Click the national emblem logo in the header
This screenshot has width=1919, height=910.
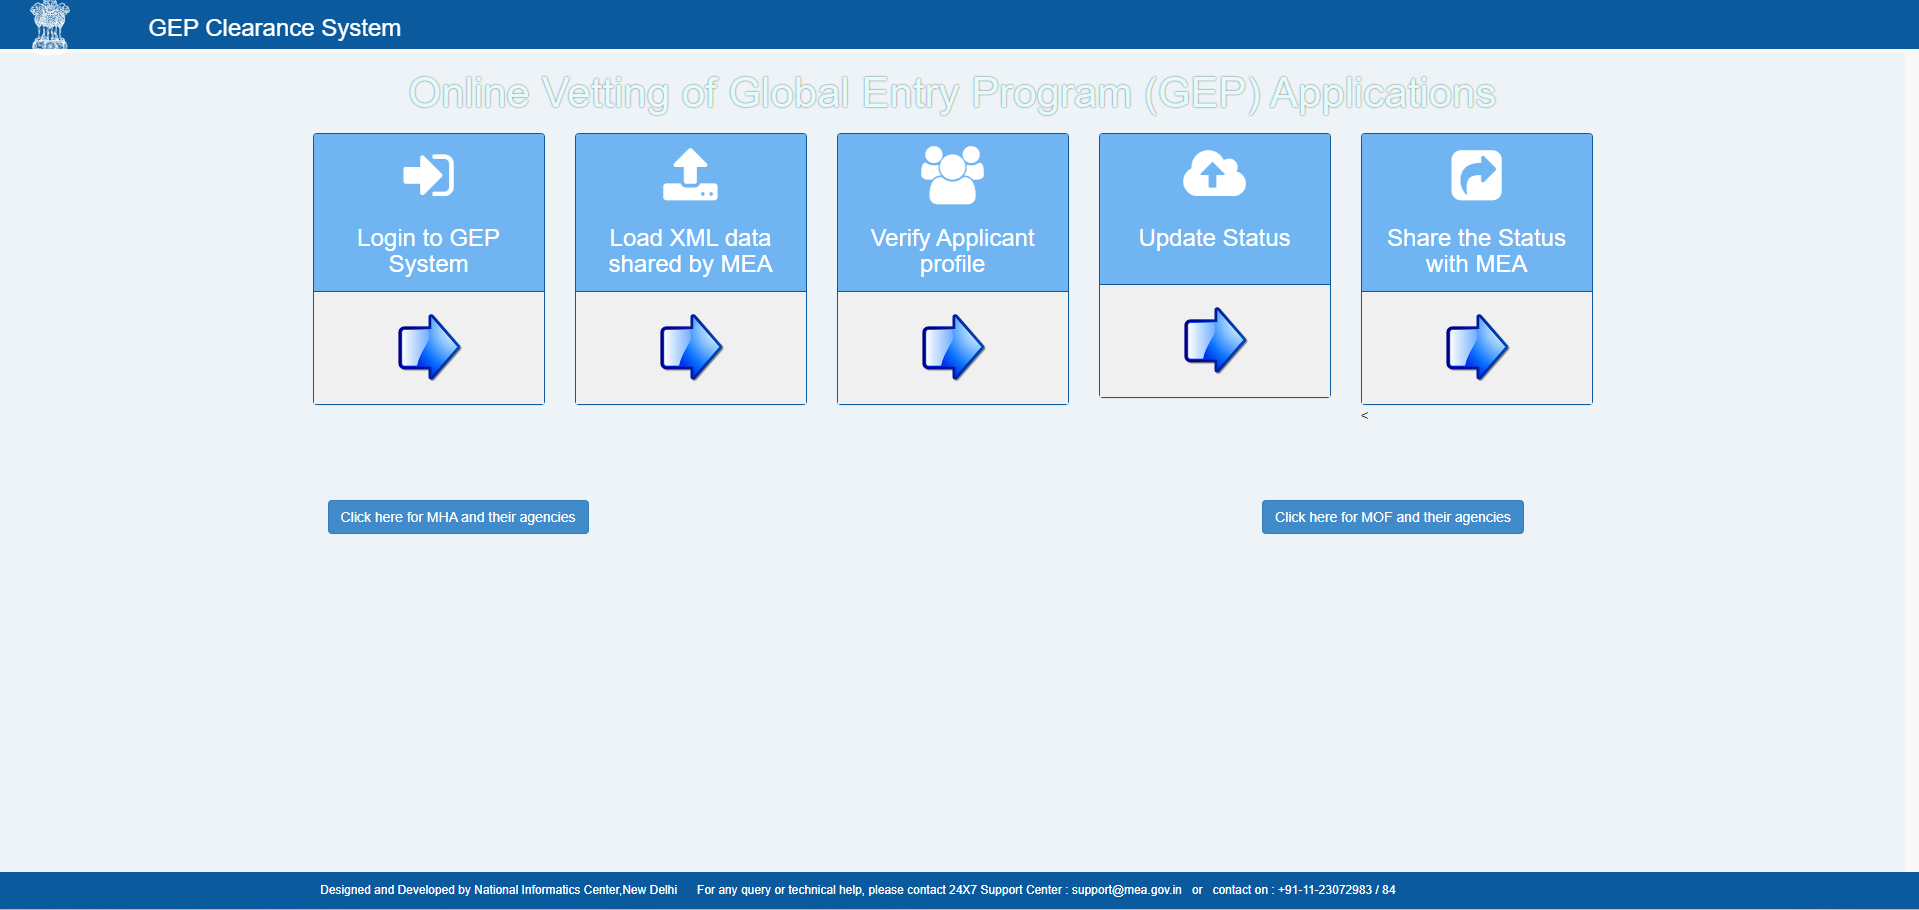click(48, 25)
